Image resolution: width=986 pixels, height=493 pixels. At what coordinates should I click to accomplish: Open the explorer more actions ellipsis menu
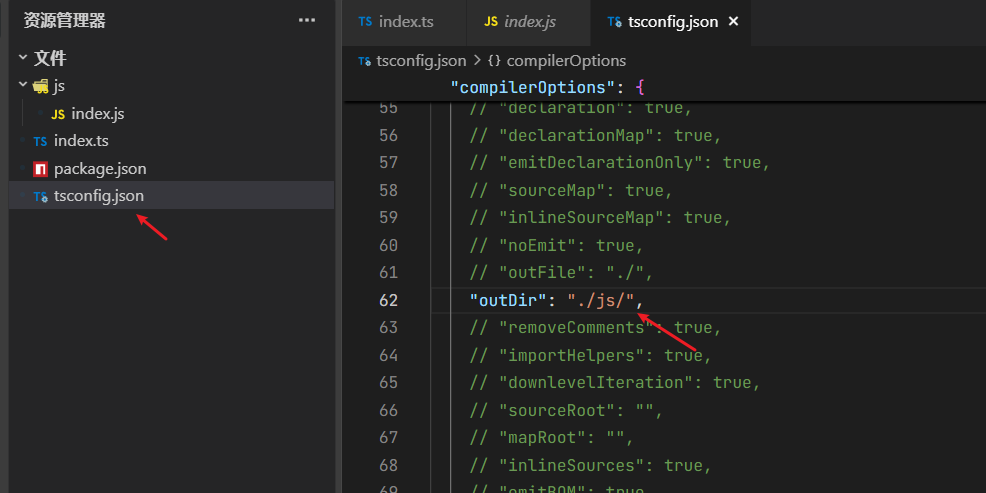306,21
